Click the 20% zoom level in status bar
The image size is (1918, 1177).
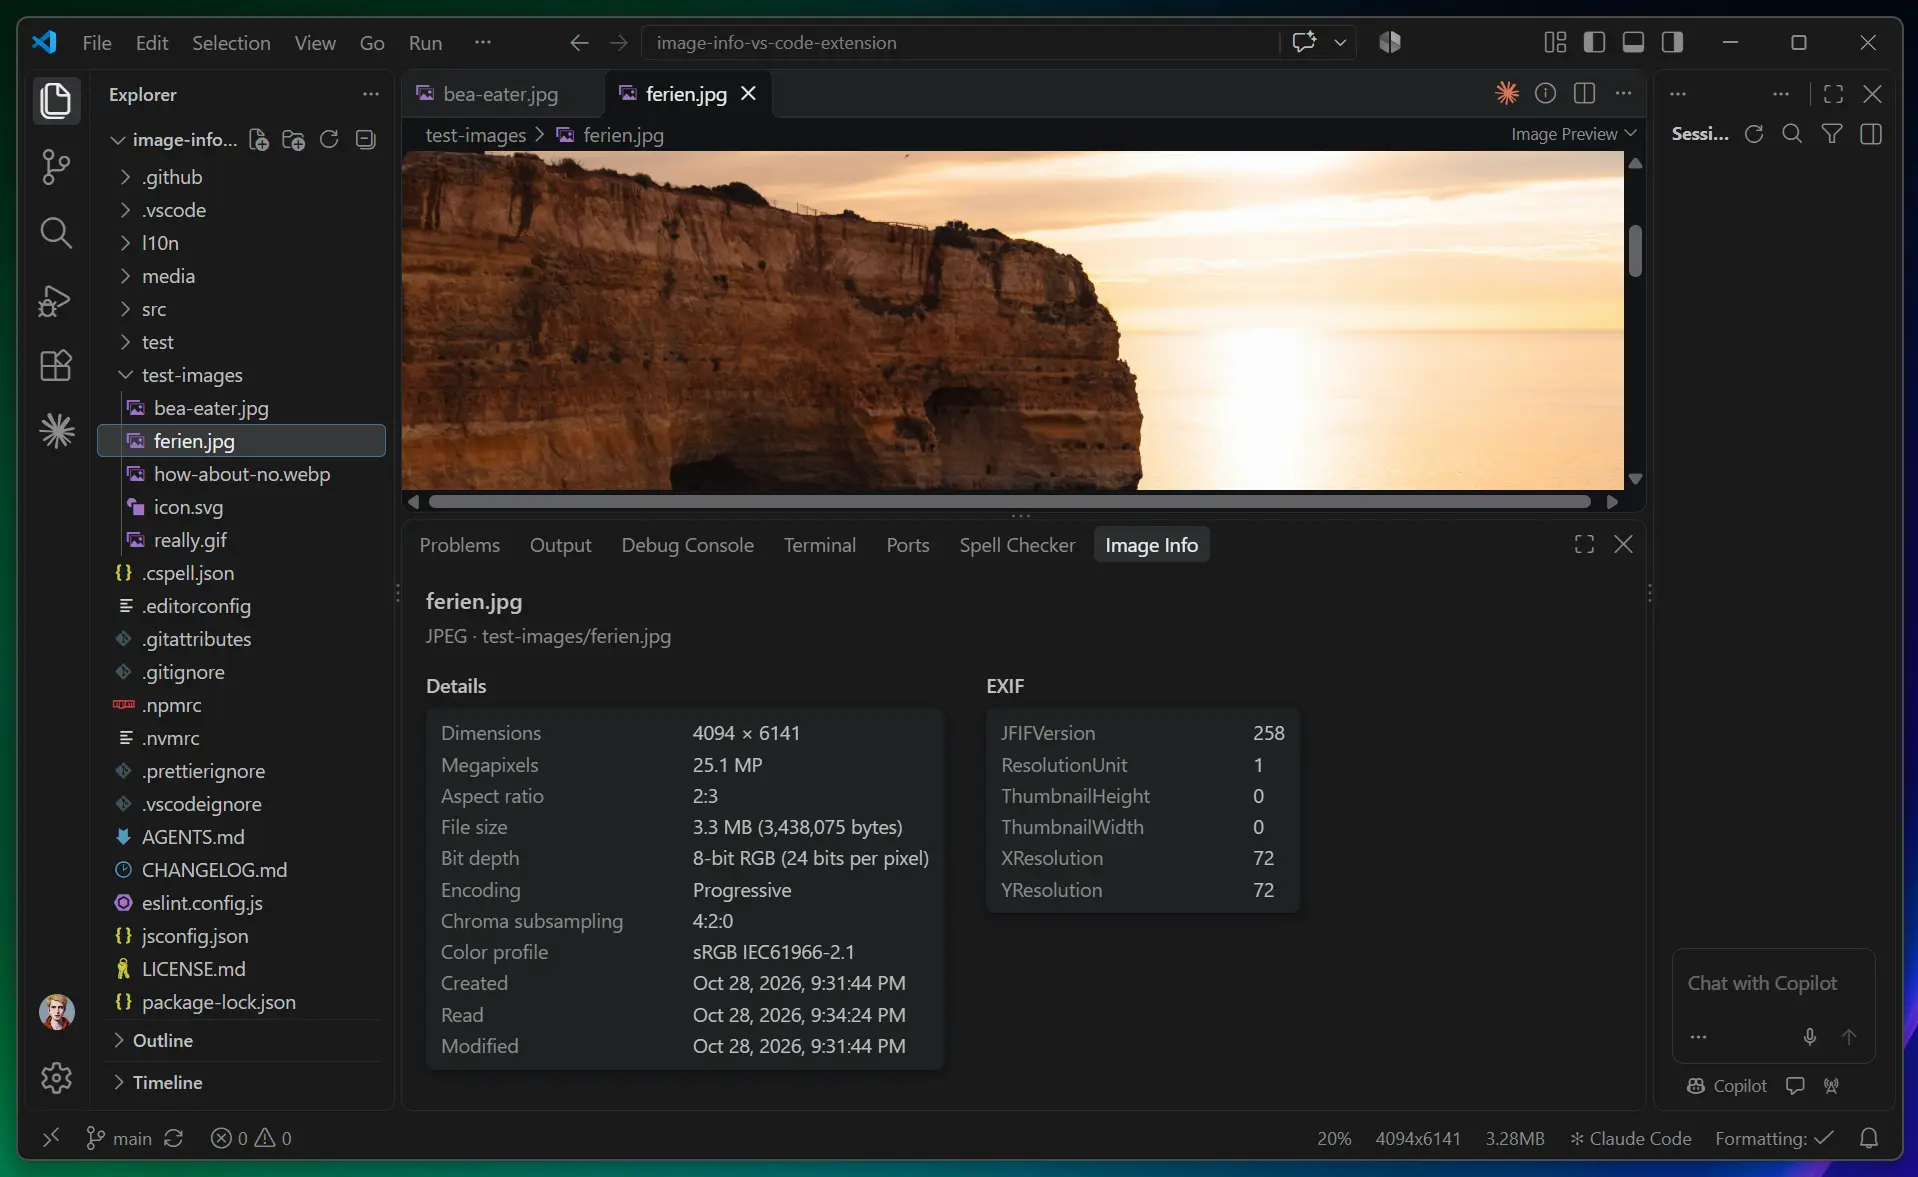pos(1333,1138)
